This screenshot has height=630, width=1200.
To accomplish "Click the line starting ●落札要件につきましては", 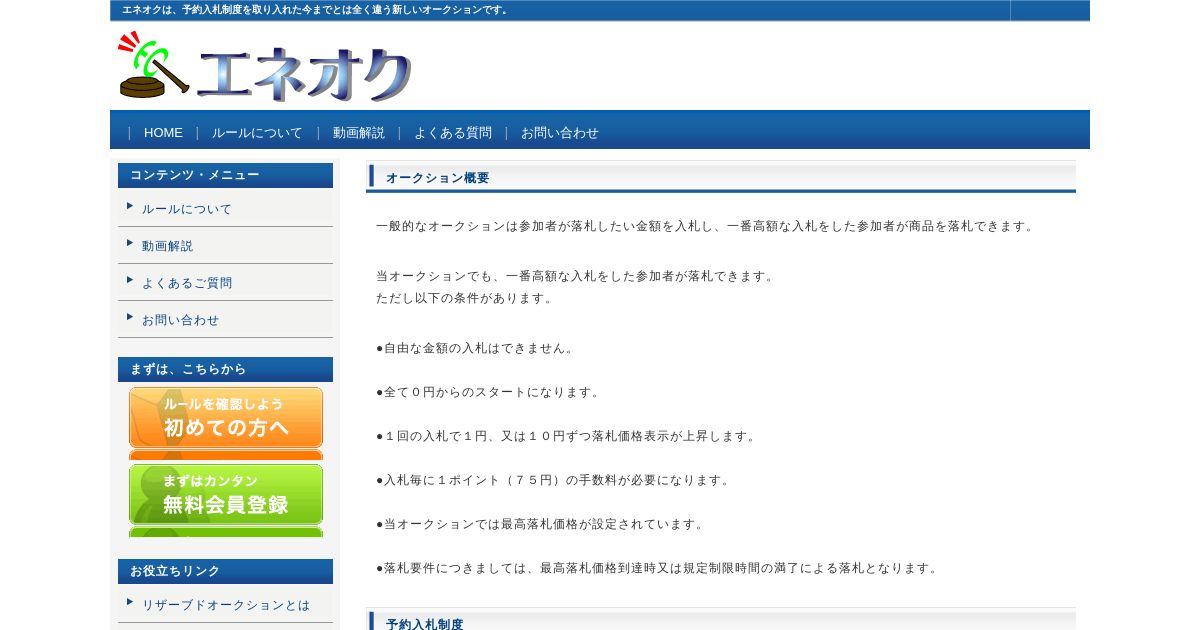I will coord(659,568).
